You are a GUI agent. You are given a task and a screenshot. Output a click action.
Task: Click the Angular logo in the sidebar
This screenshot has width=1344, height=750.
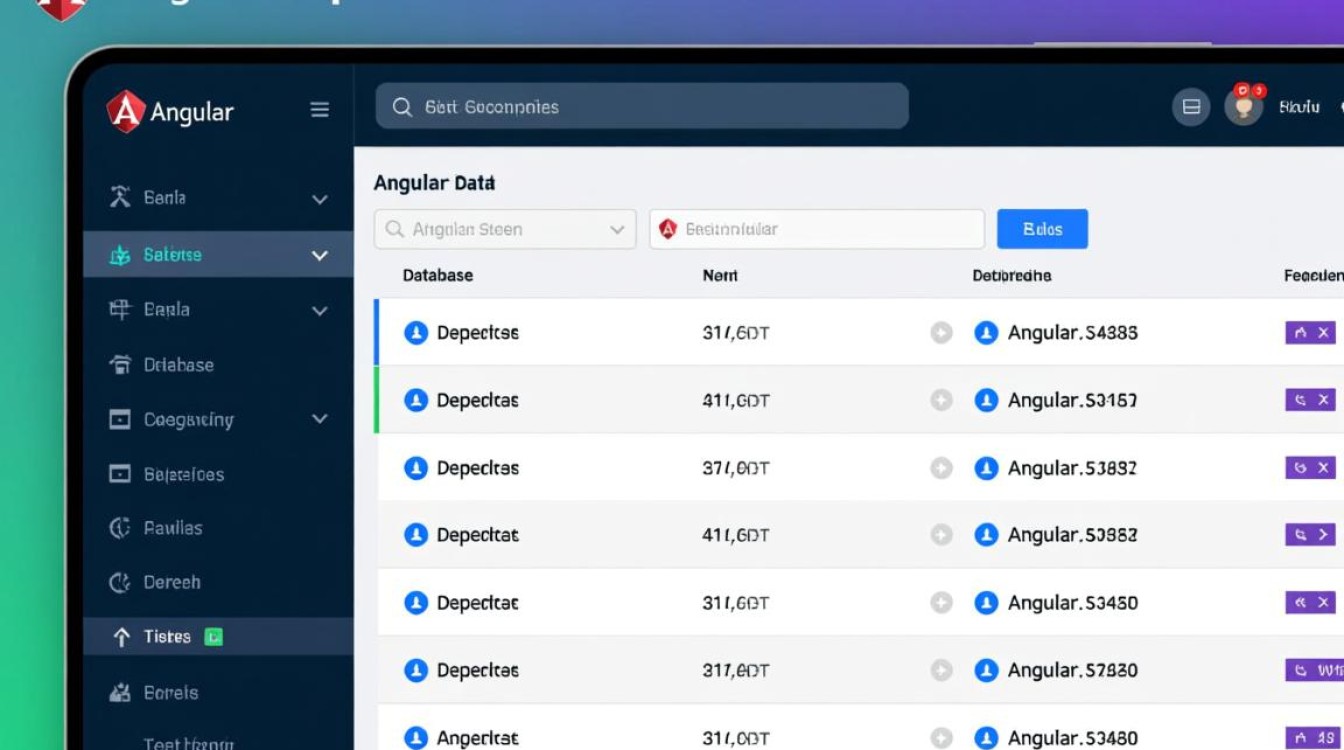point(126,111)
